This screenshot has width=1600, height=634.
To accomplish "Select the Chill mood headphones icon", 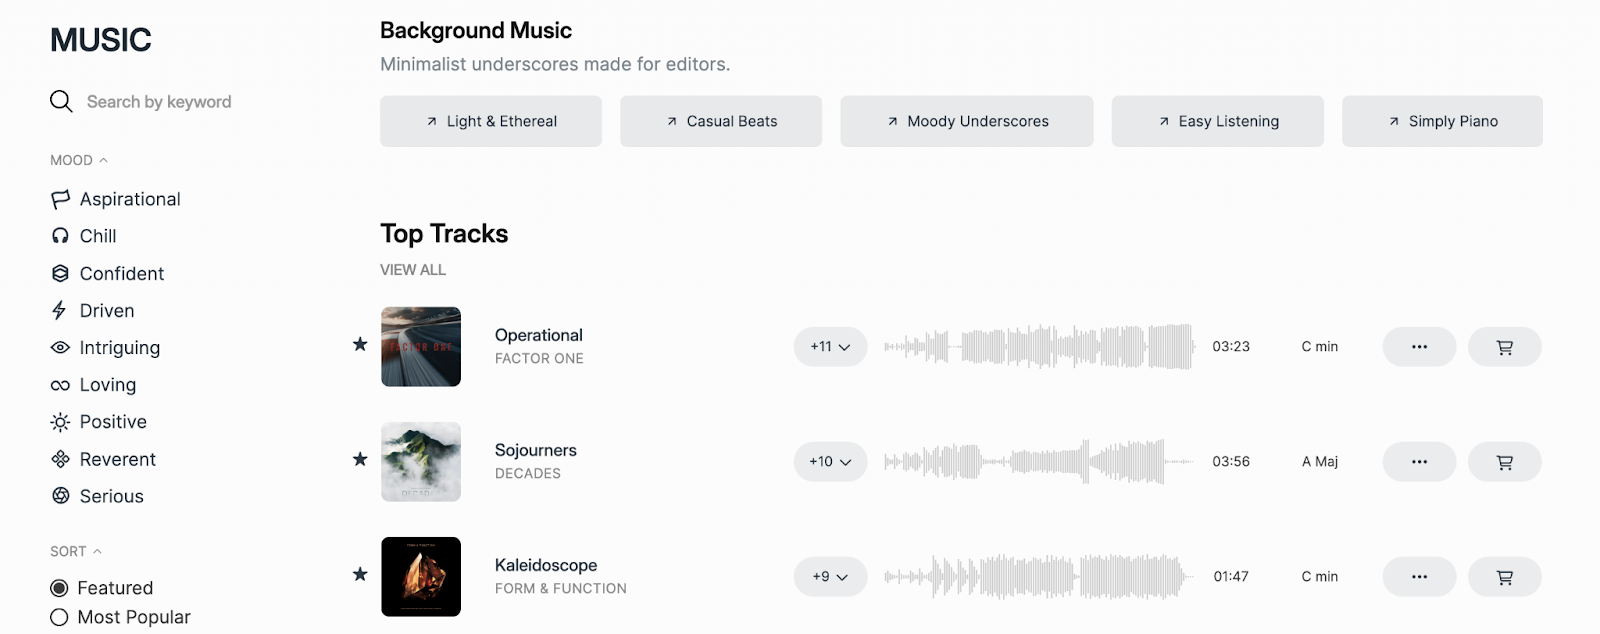I will (x=61, y=235).
